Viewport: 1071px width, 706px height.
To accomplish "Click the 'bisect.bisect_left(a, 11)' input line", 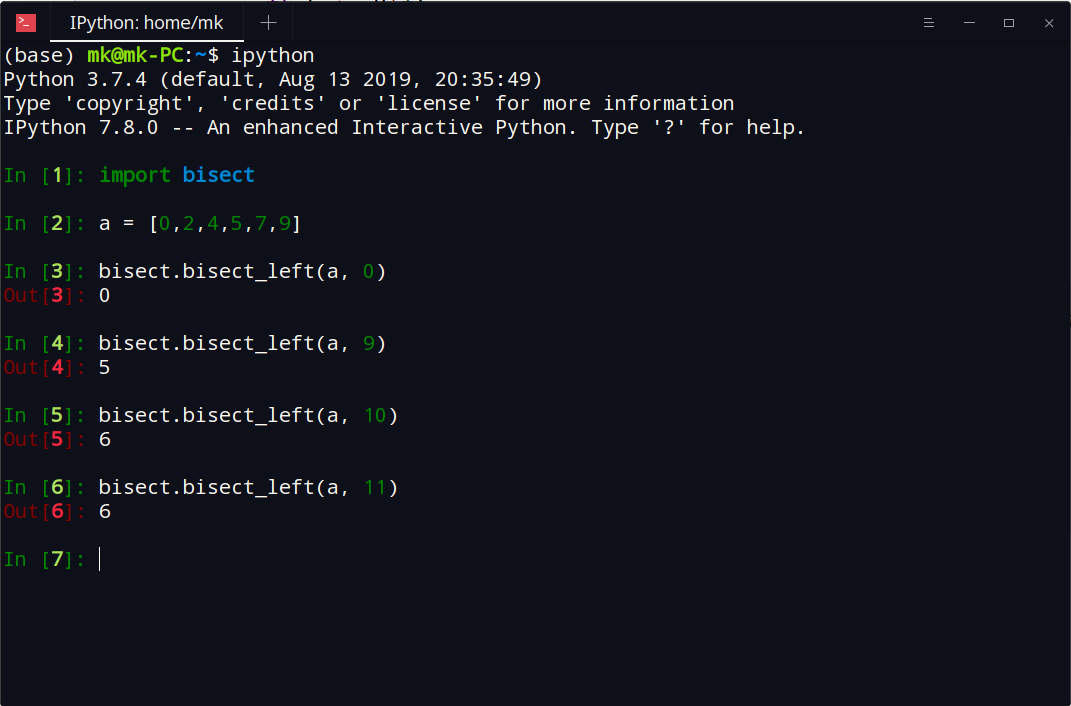I will tap(249, 488).
